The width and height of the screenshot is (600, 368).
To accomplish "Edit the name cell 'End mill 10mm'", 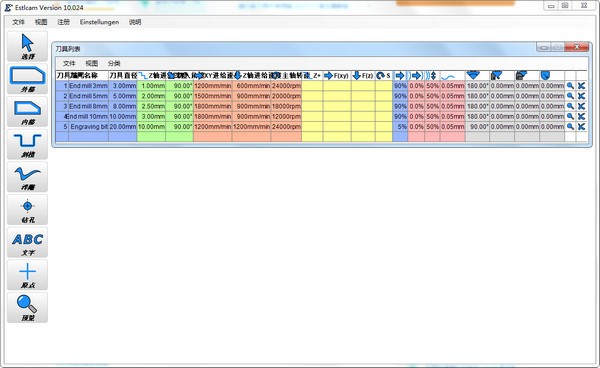I will 88,116.
